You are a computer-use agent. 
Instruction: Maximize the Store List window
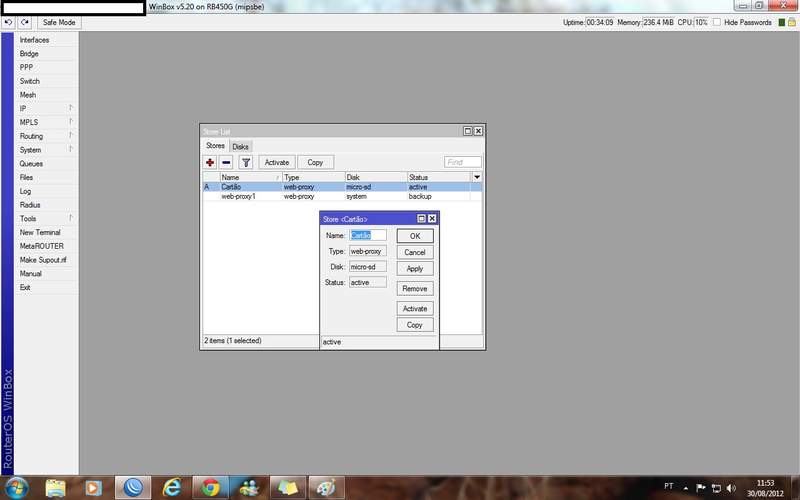[x=467, y=131]
